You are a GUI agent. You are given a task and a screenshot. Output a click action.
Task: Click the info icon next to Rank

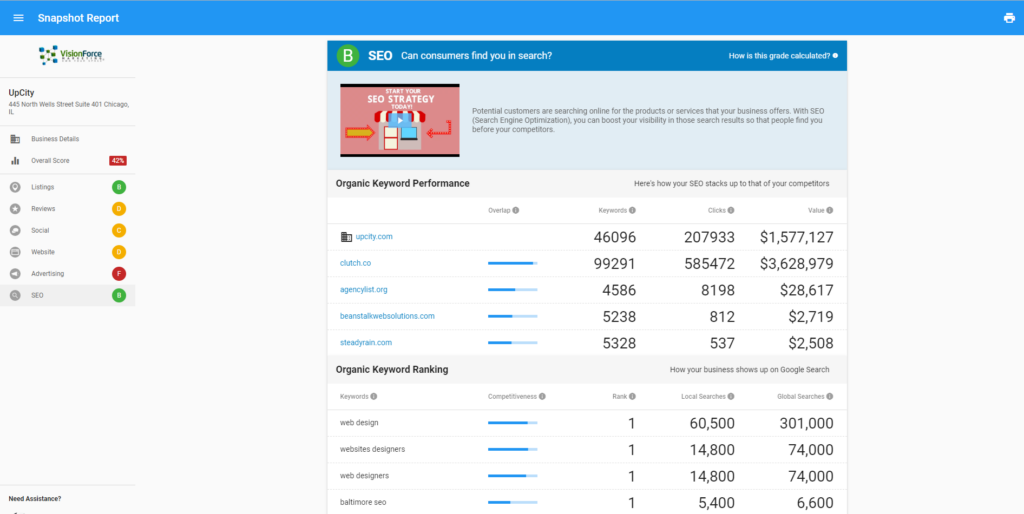coord(632,396)
